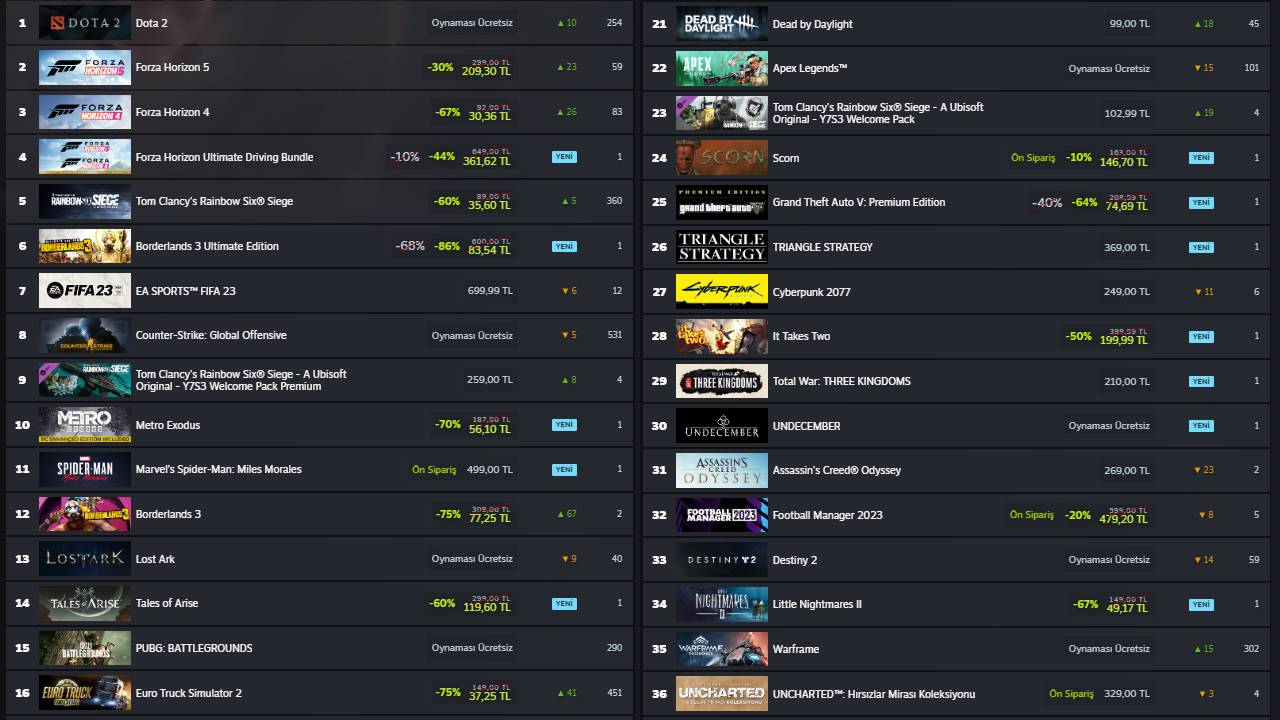This screenshot has width=1280, height=720.
Task: Click the PUBG Battlegrounds thumbnail
Action: (x=85, y=648)
